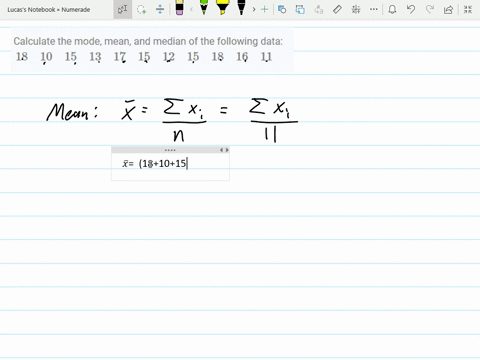Open the Math assistant tool
This screenshot has height=360, width=480.
point(356,9)
